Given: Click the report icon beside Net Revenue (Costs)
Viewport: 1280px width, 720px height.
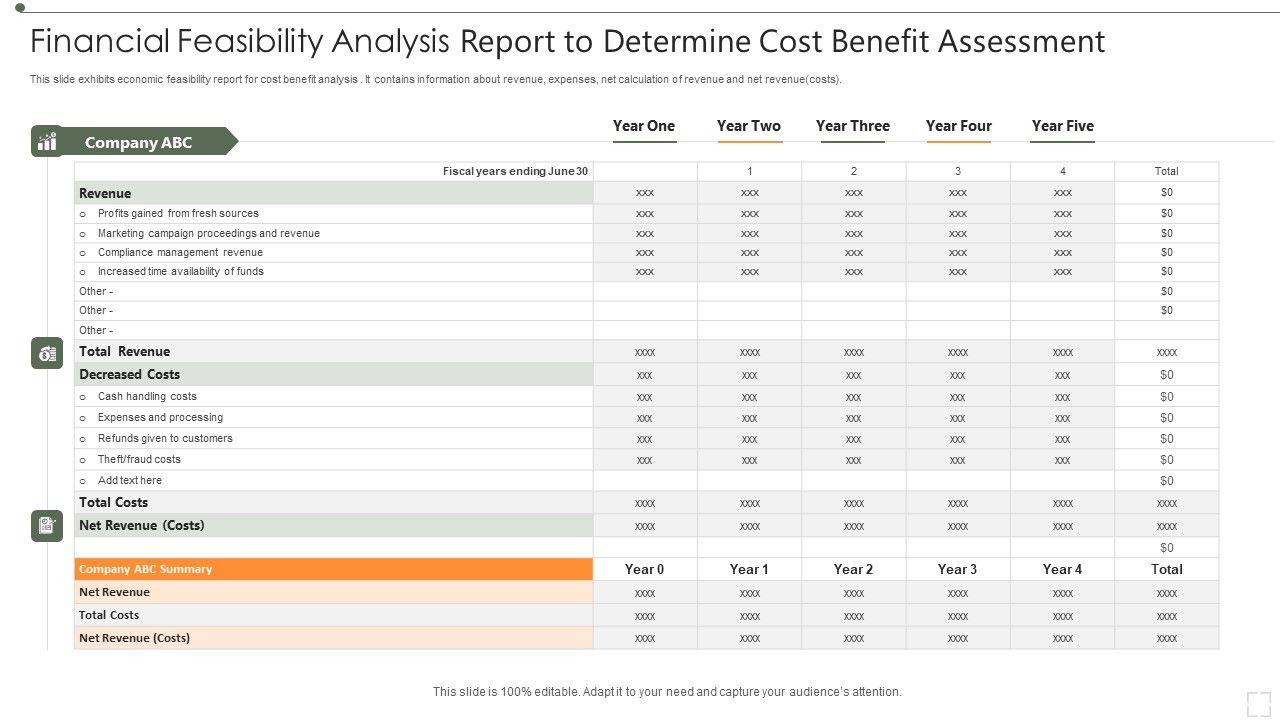Looking at the screenshot, I should click(47, 525).
